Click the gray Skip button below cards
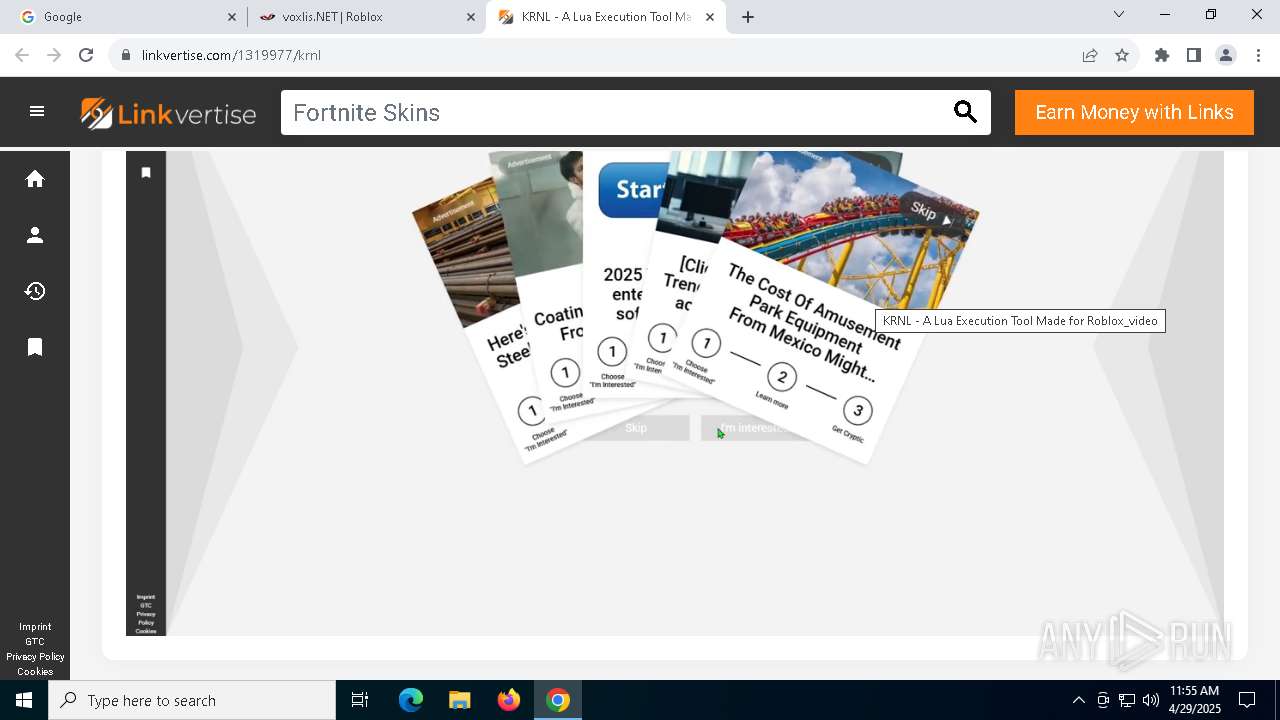This screenshot has width=1280, height=720. [636, 428]
